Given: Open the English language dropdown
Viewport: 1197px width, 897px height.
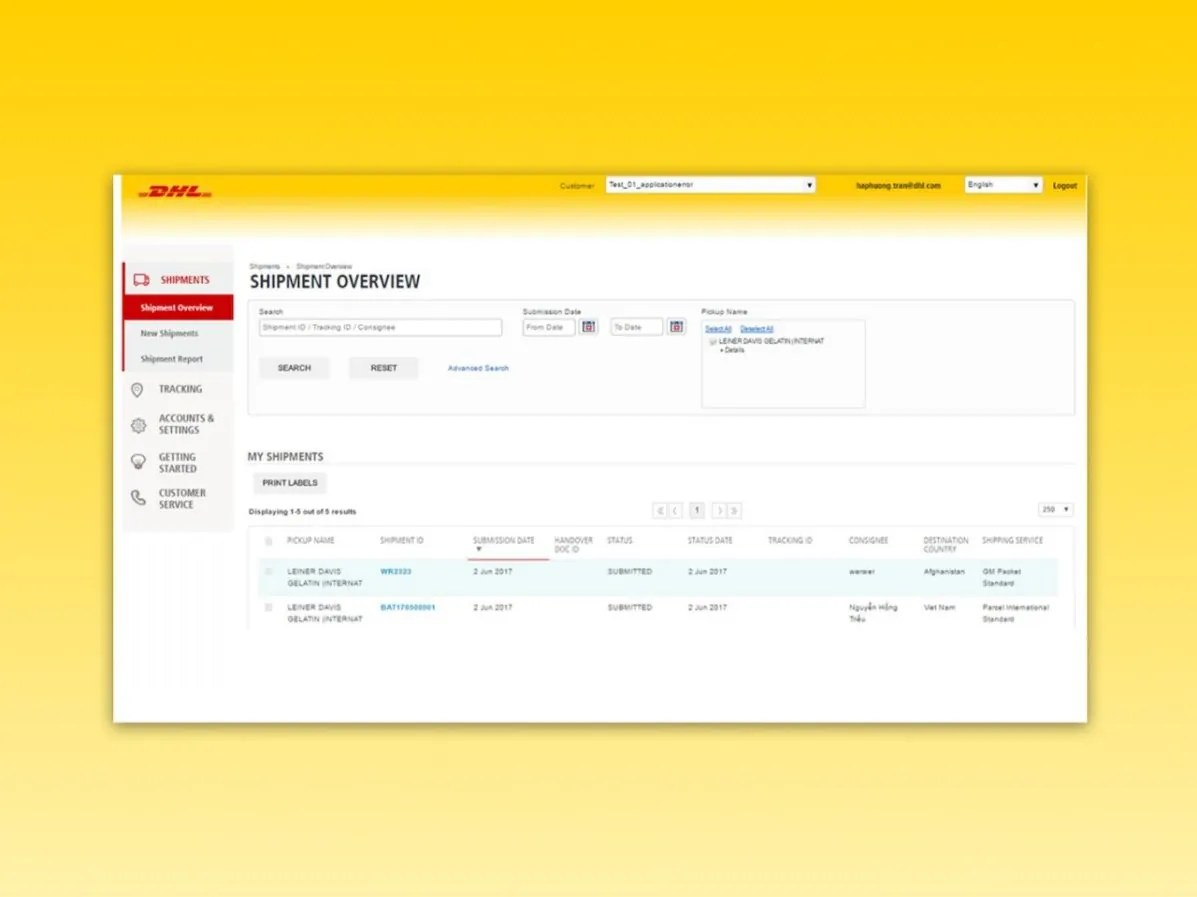Looking at the screenshot, I should 1003,185.
